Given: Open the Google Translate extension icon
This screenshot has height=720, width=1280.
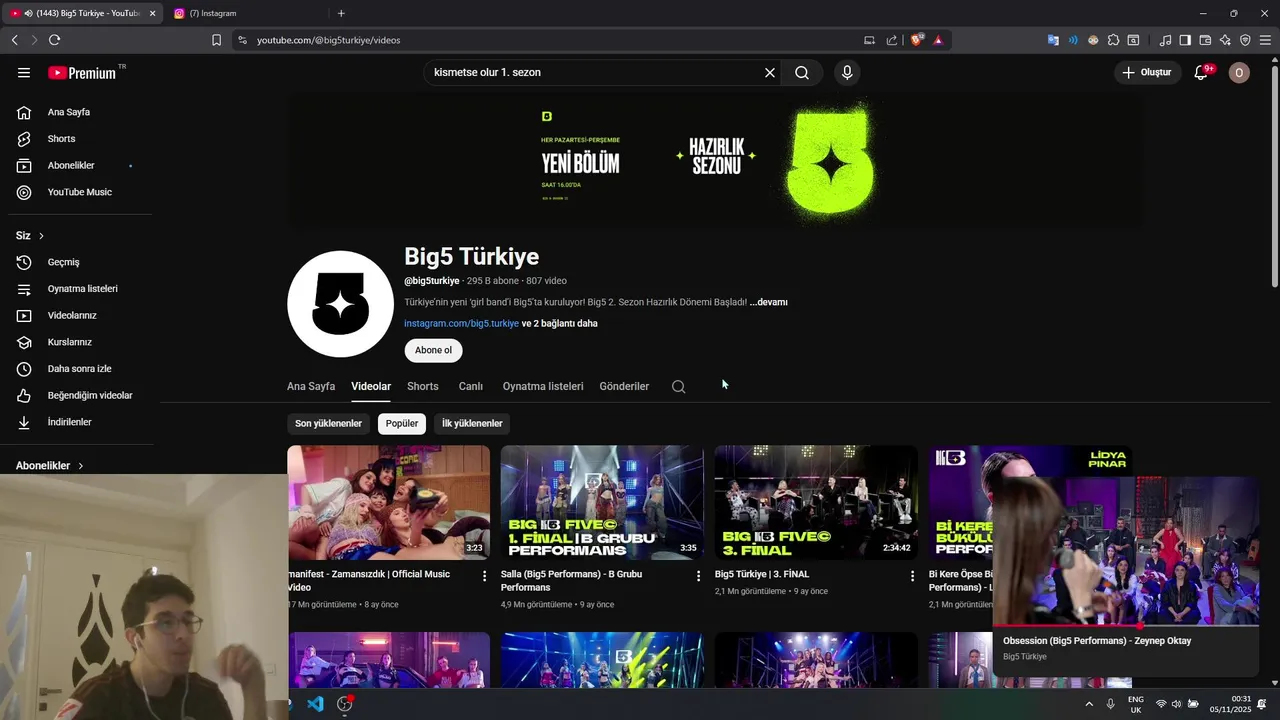Looking at the screenshot, I should pyautogui.click(x=1053, y=40).
